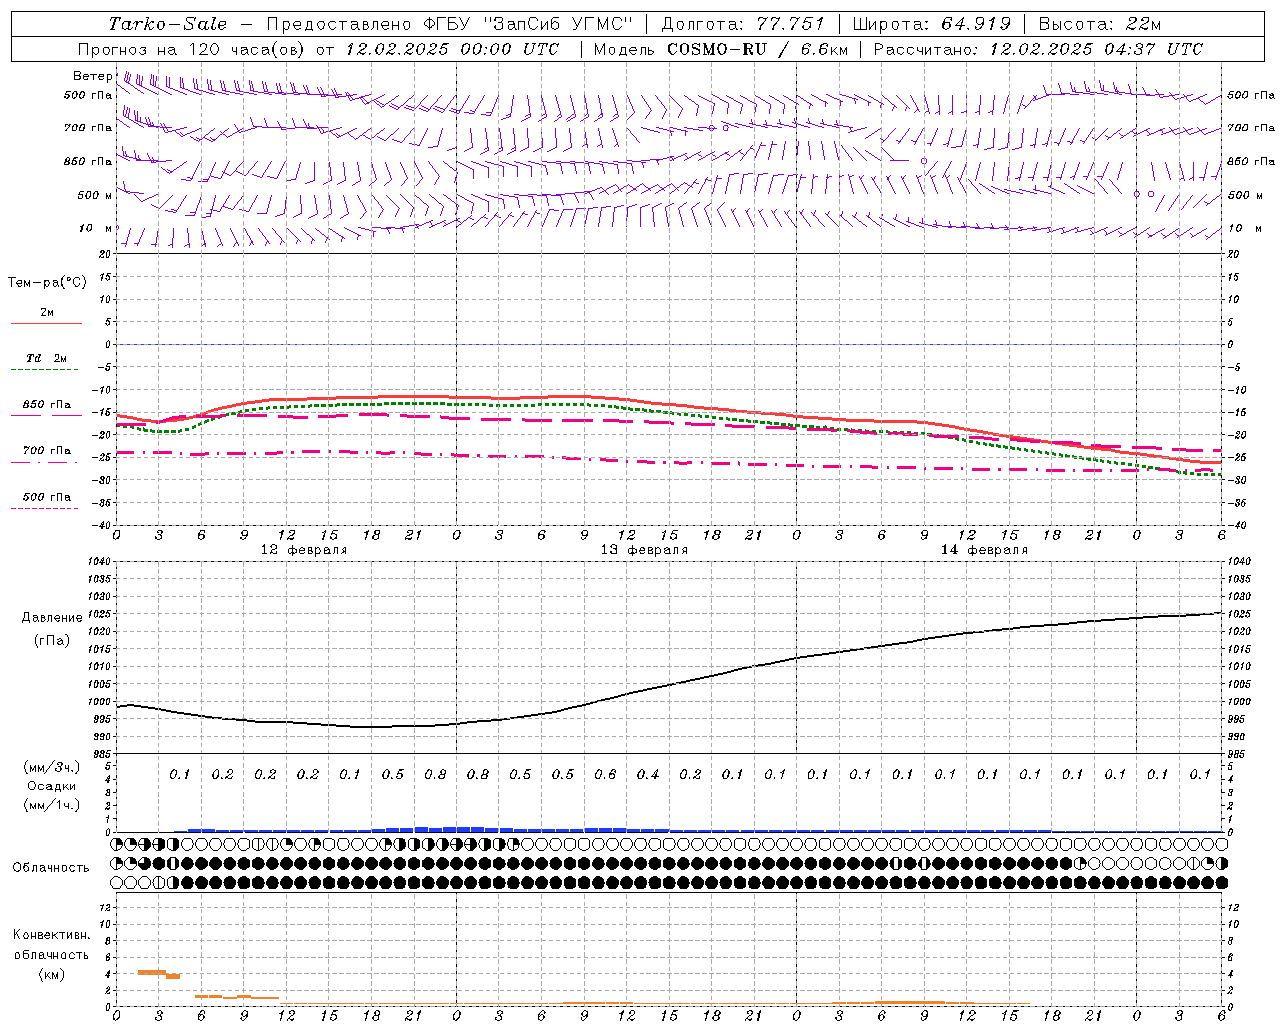Select the 12 февраля date label

[x=304, y=550]
